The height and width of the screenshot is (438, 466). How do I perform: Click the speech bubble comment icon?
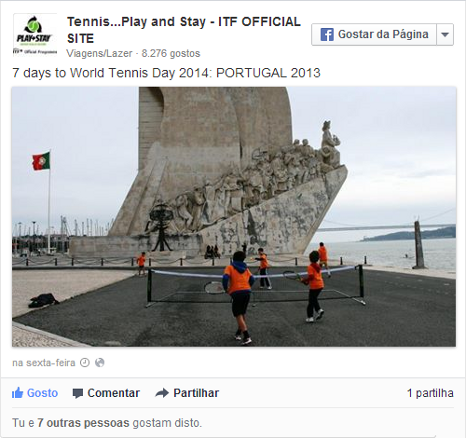pos(78,393)
